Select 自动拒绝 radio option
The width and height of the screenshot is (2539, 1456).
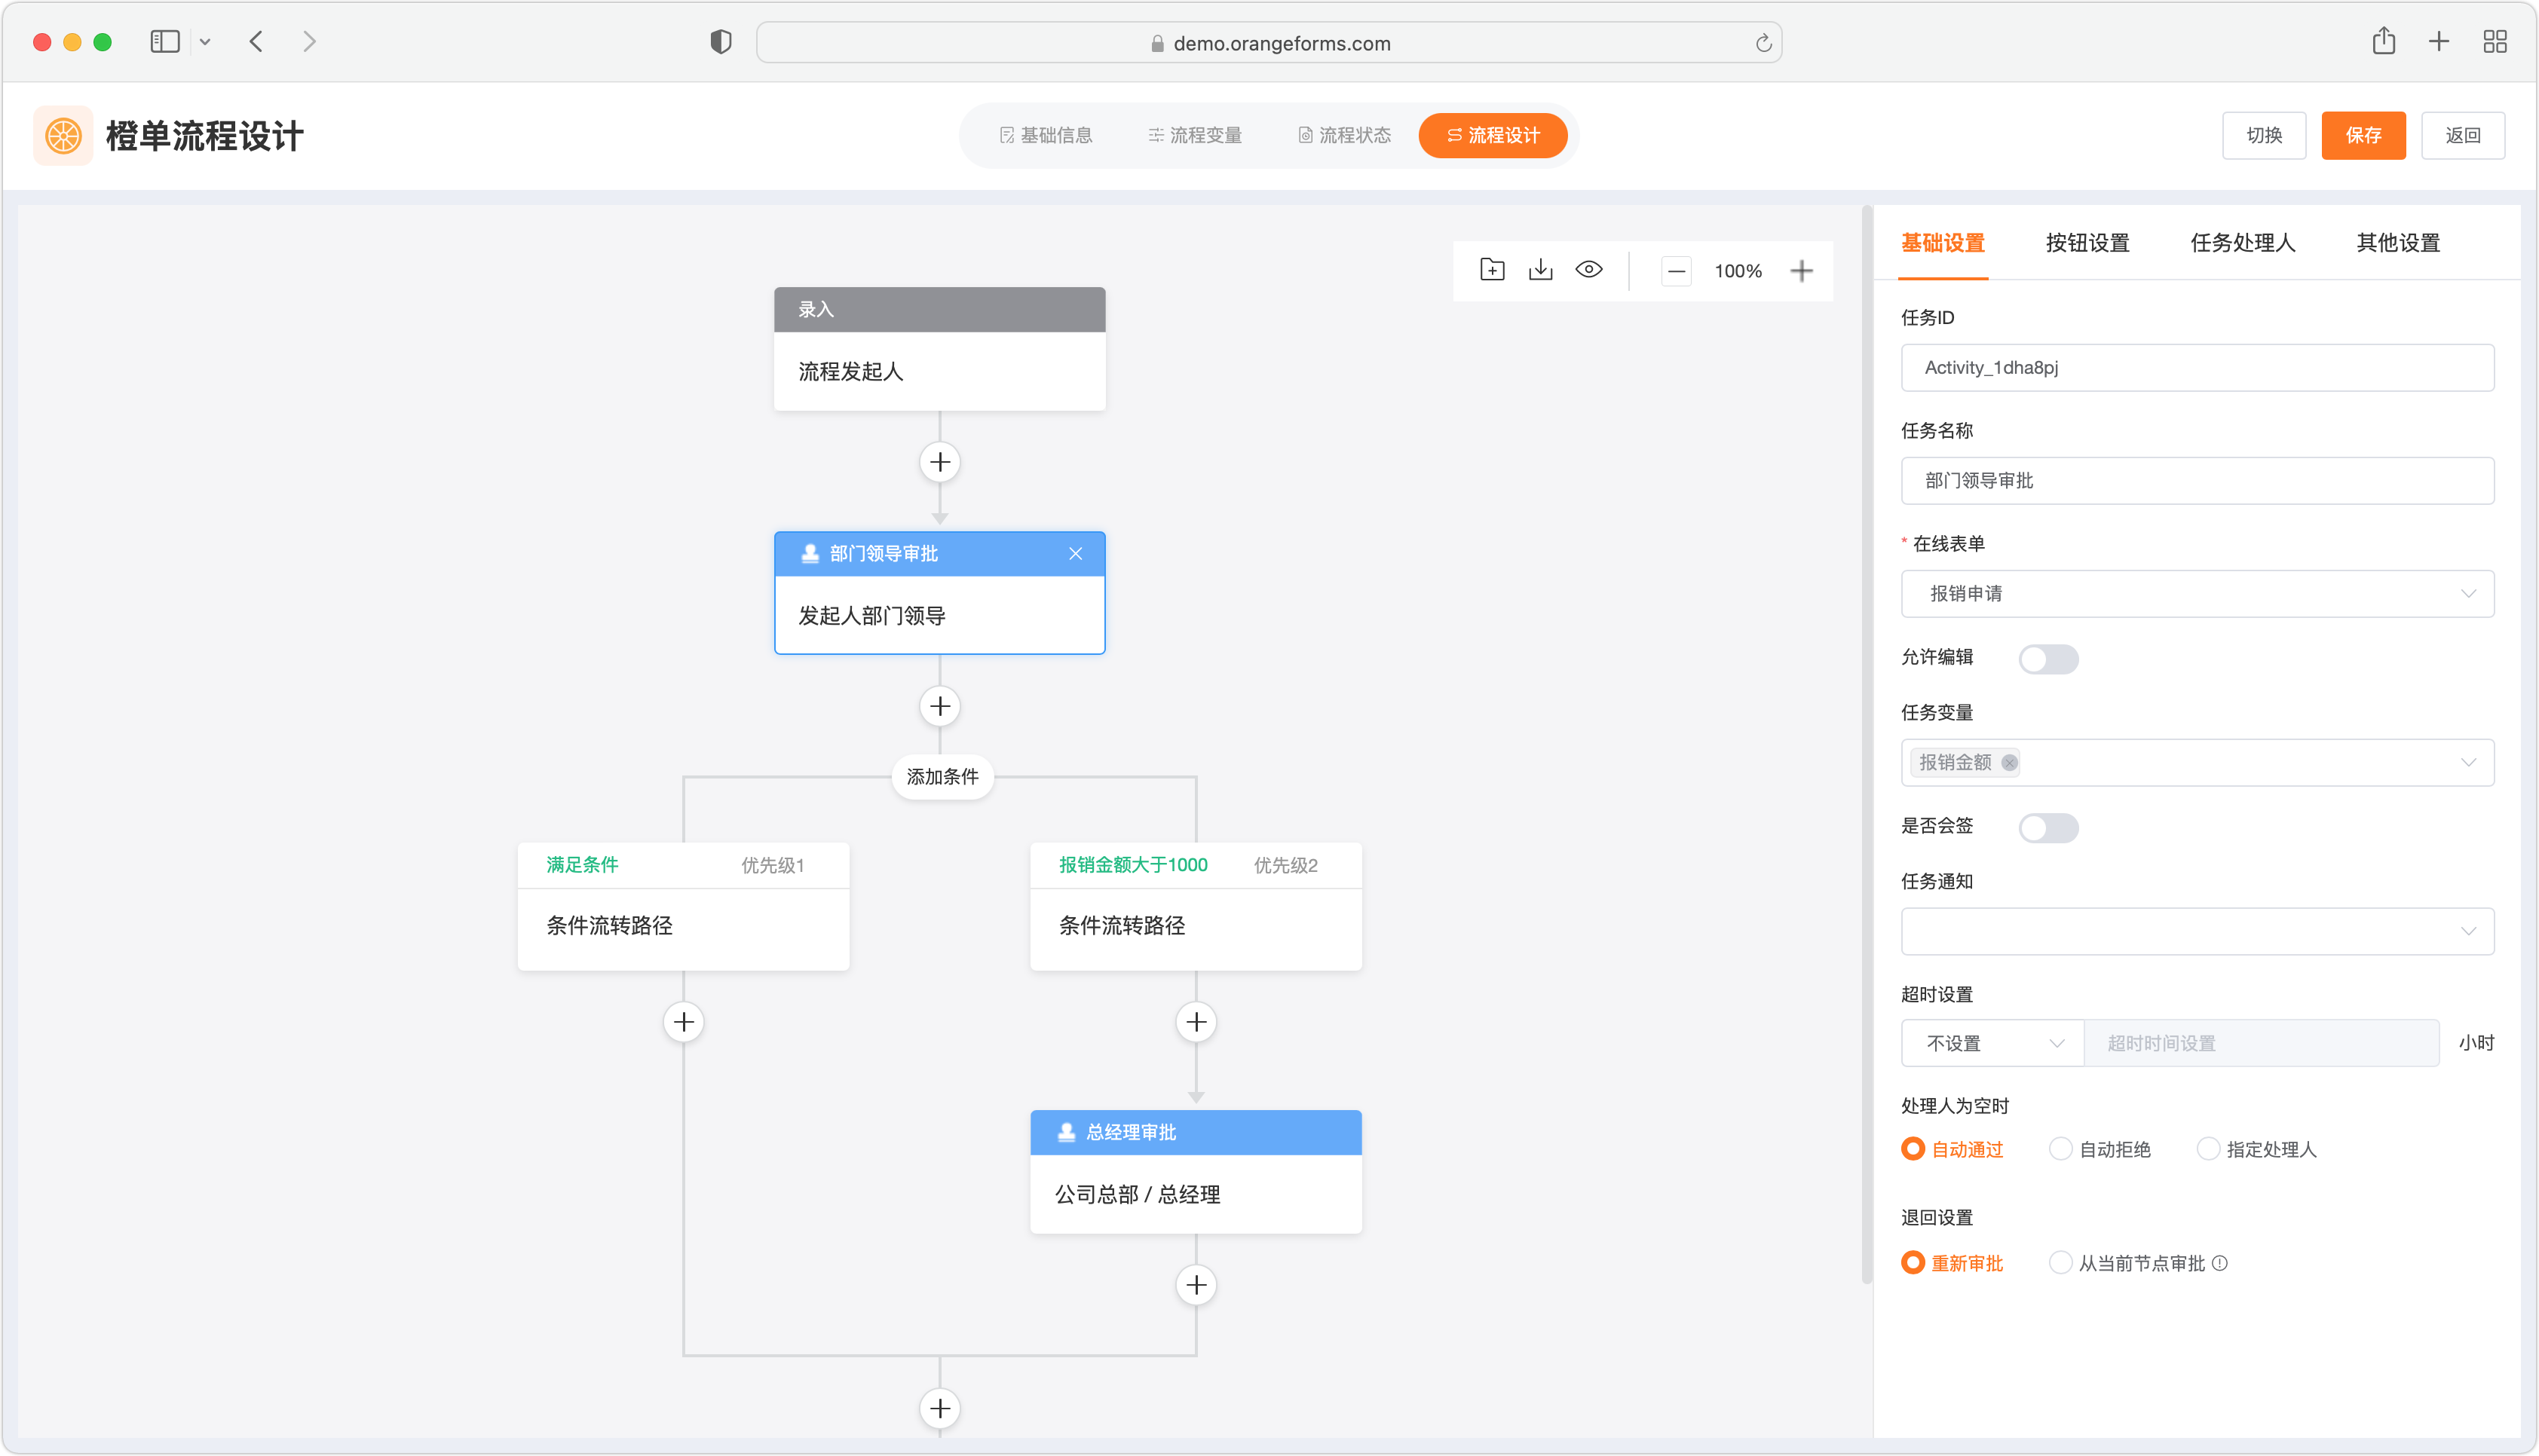coord(2099,1149)
